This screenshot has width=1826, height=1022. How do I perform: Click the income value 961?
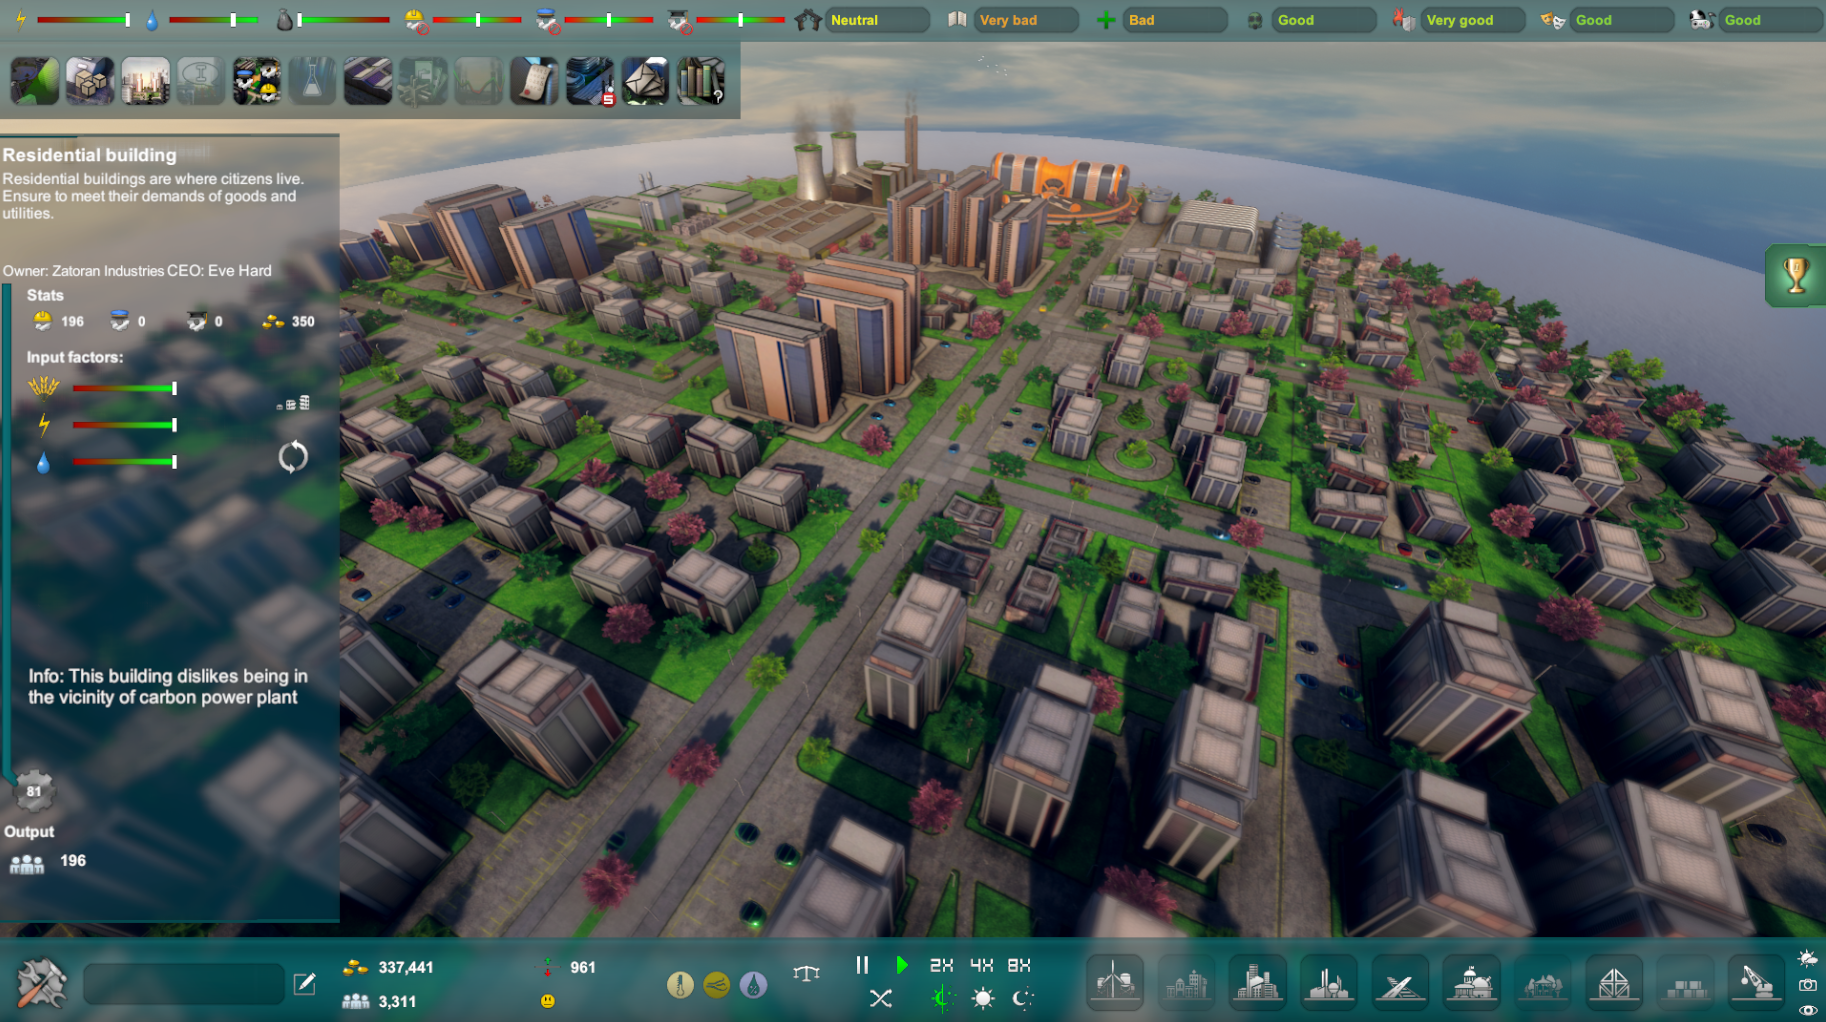tap(582, 967)
